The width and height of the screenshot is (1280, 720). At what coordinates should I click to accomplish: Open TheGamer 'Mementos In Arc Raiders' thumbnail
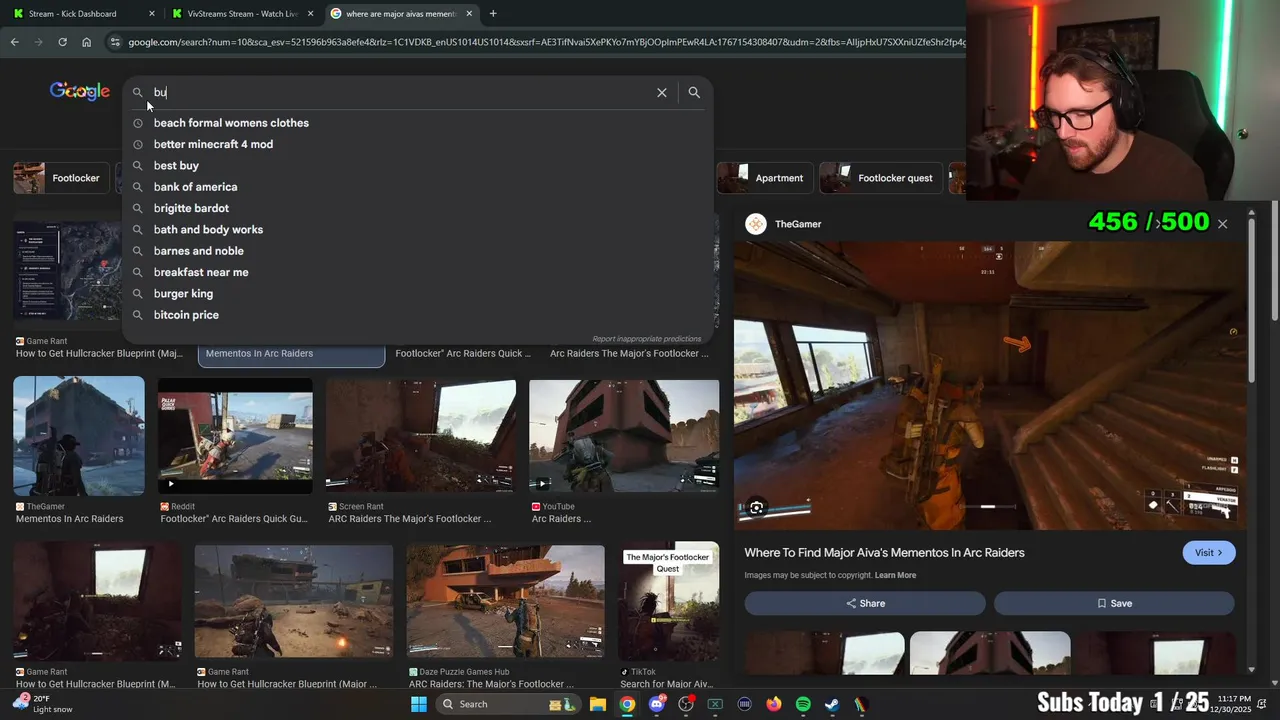click(x=79, y=436)
